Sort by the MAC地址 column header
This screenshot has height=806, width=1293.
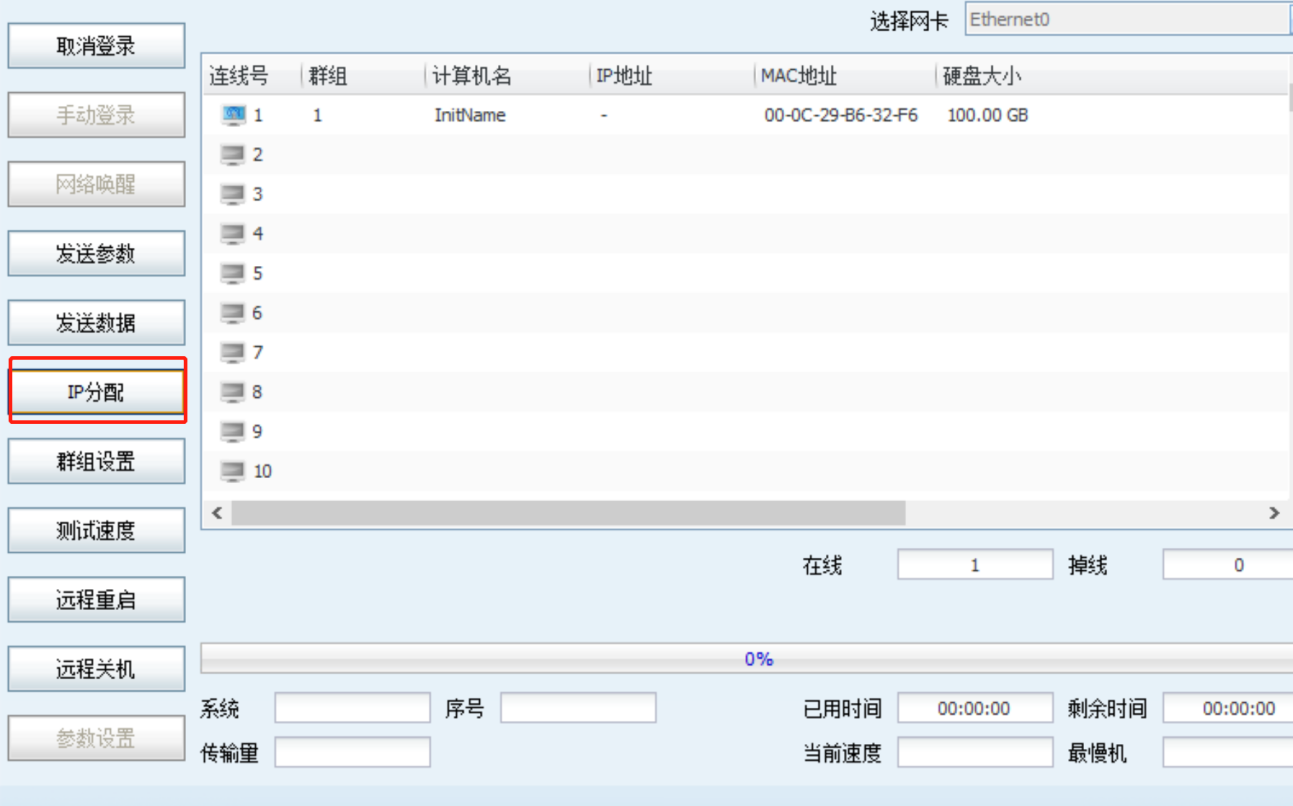point(798,77)
